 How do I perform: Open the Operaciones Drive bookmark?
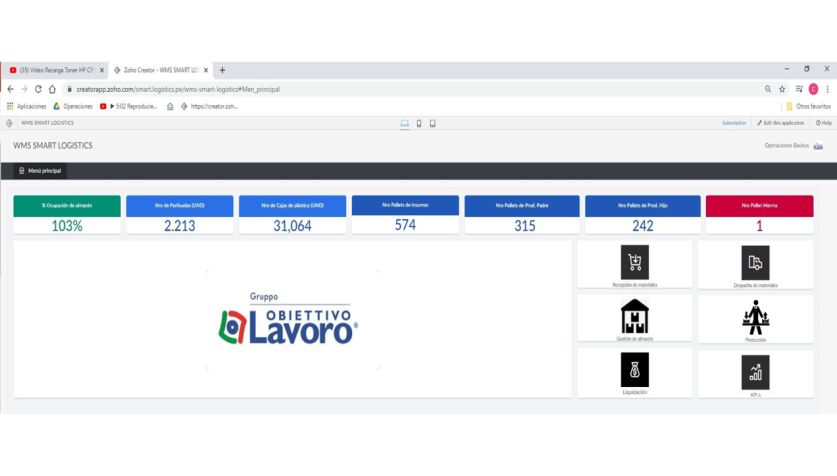point(73,106)
